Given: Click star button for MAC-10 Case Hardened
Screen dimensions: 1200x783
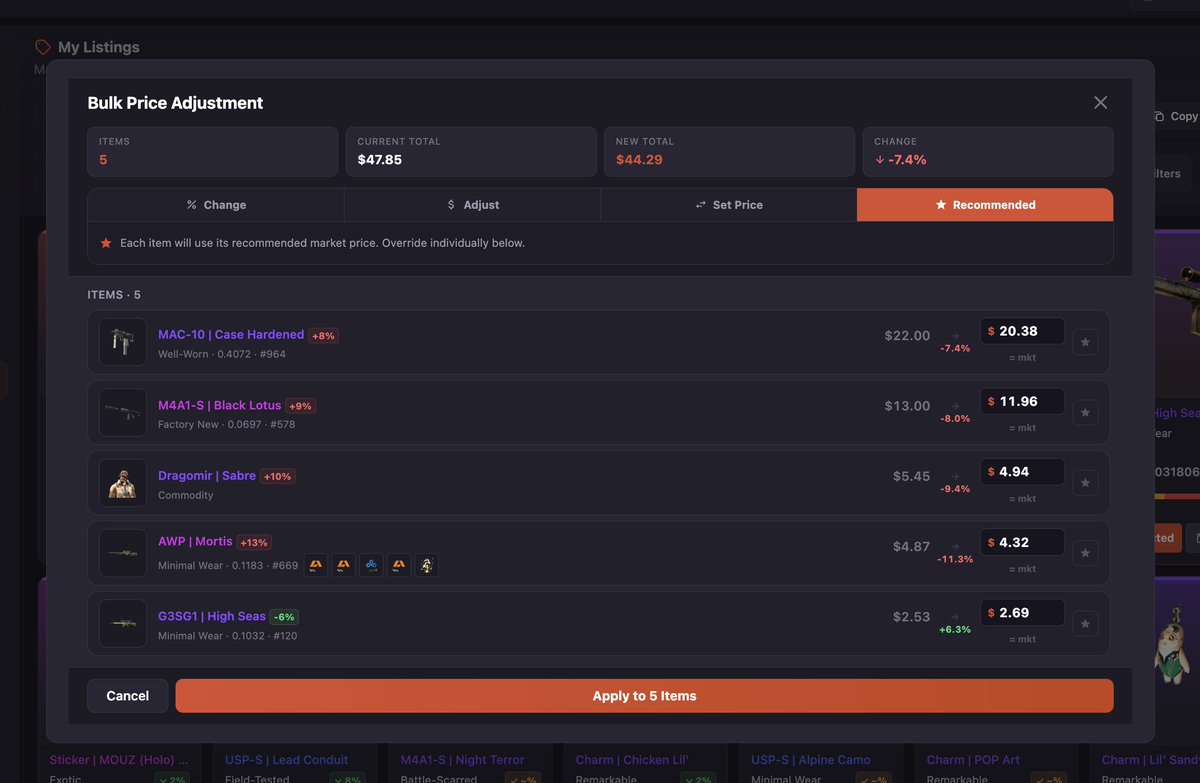Looking at the screenshot, I should (1086, 343).
